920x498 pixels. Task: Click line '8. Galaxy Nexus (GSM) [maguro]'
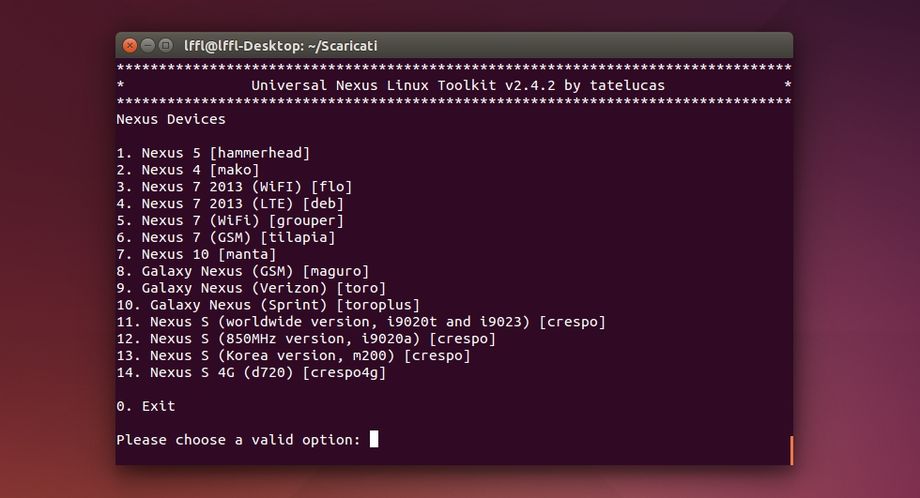(x=243, y=272)
